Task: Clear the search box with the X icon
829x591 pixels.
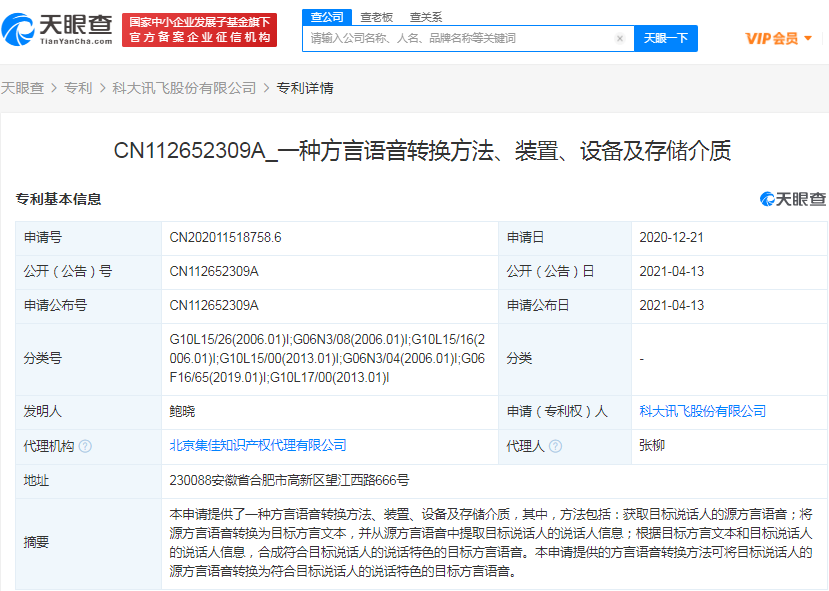Action: coord(620,39)
